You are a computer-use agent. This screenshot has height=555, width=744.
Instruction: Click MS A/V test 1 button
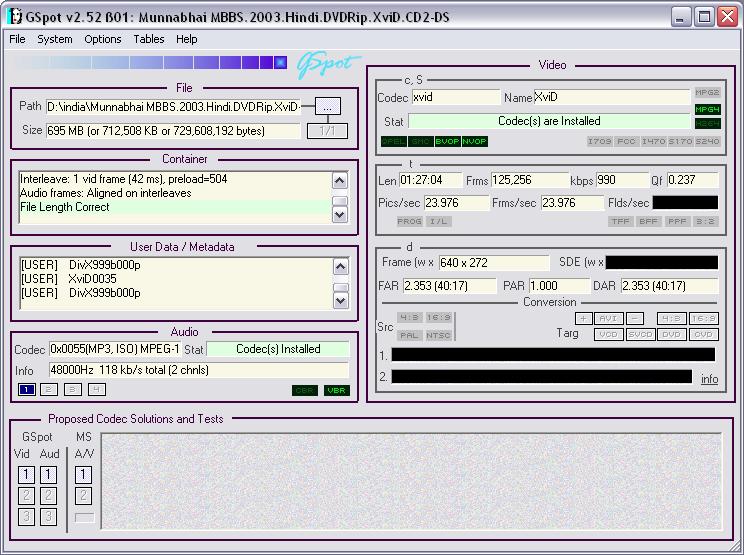pyautogui.click(x=84, y=474)
